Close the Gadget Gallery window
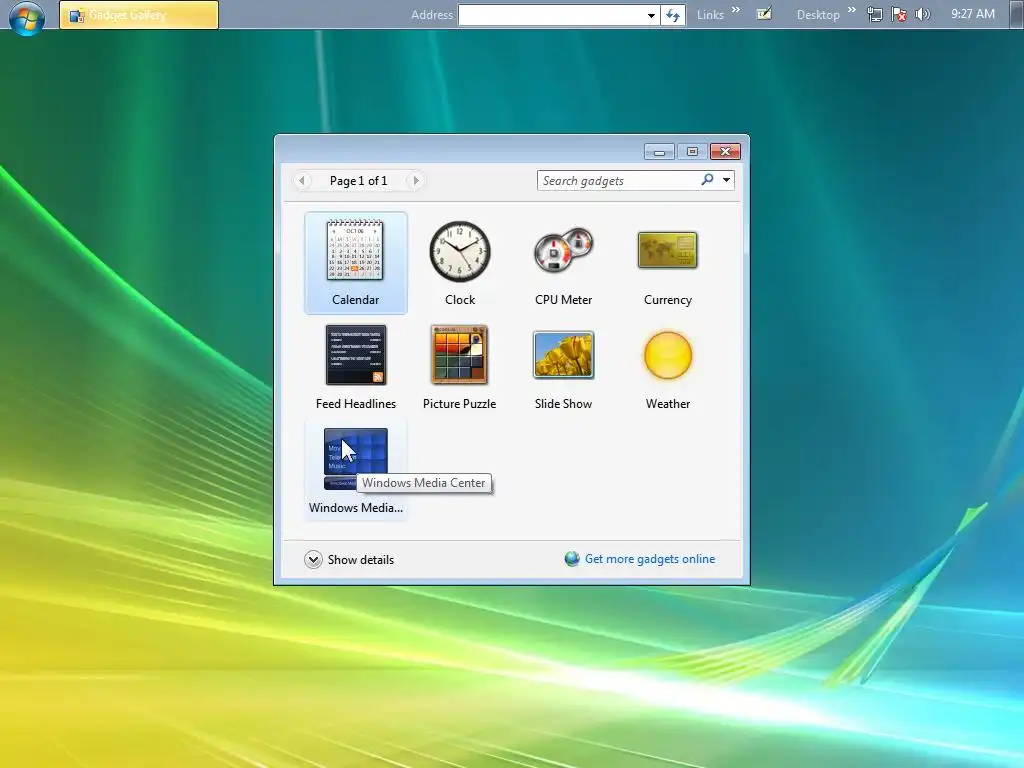1024x768 pixels. [725, 152]
